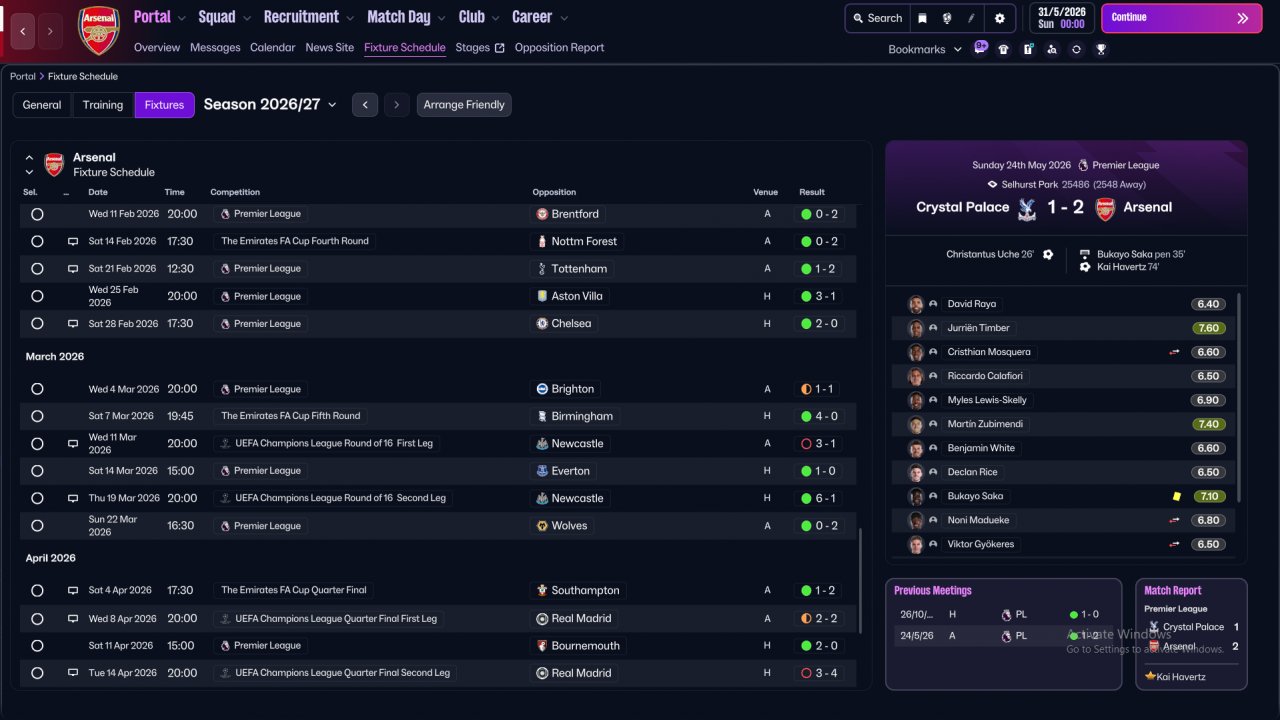
Task: Click the Continue button
Action: click(1181, 18)
